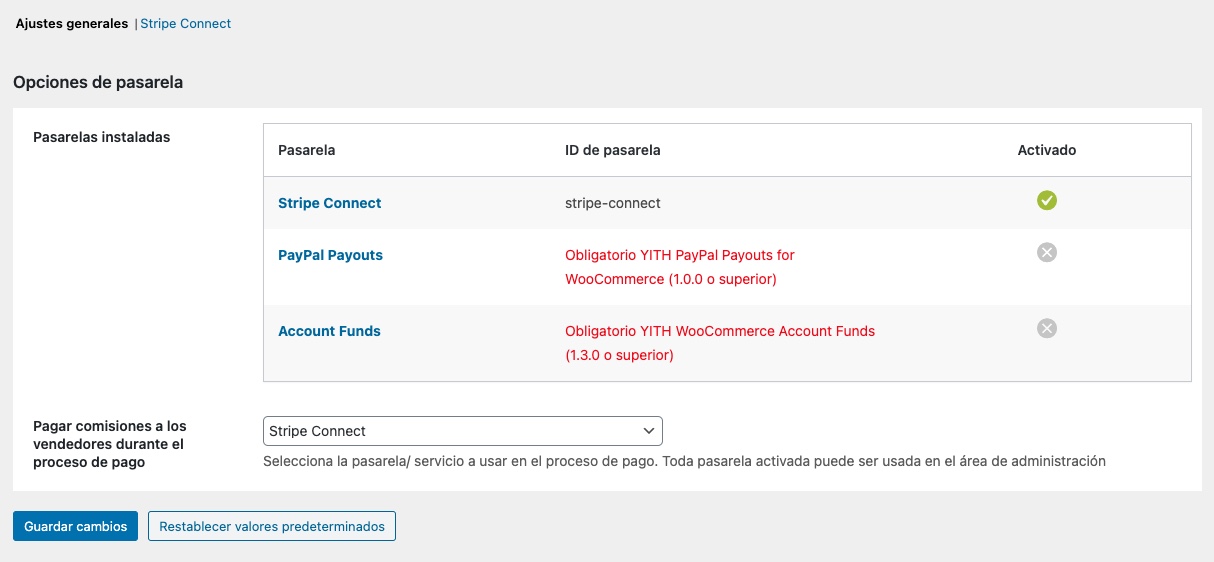Expand the commission payment gateway dropdown

click(x=462, y=431)
